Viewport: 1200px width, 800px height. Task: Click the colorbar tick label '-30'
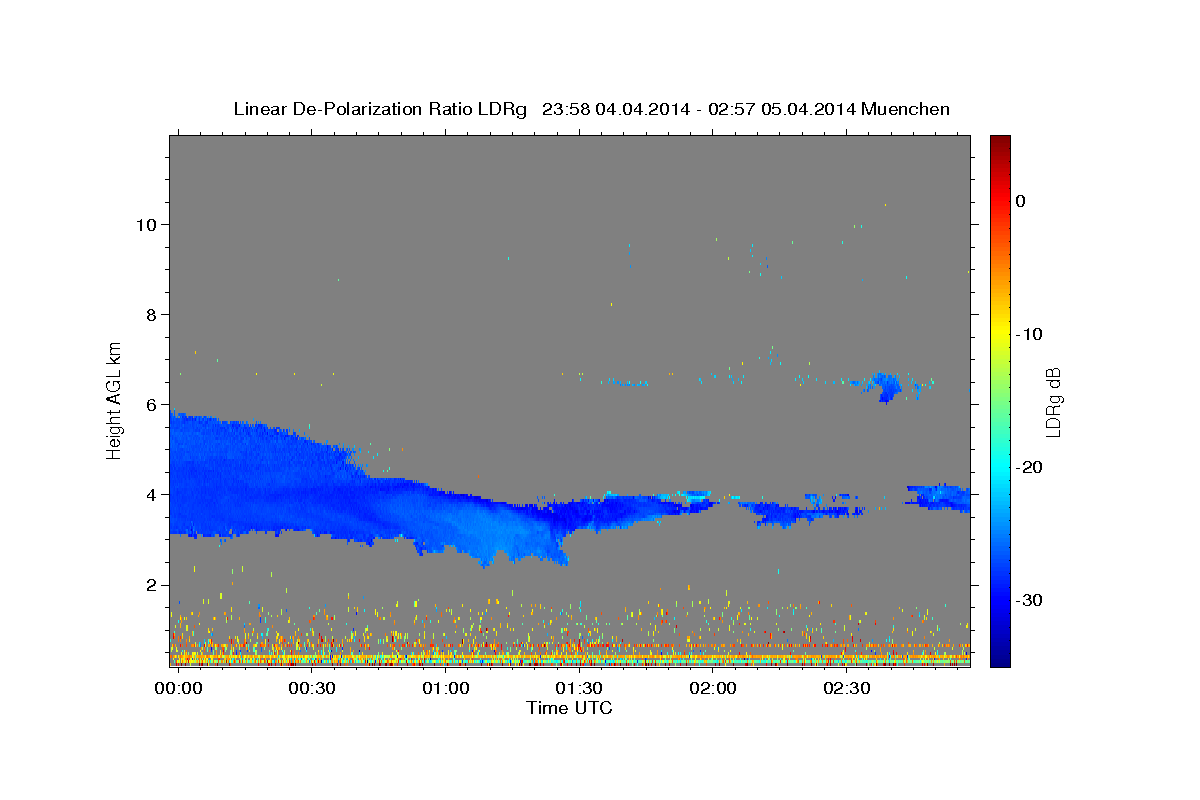[1030, 600]
